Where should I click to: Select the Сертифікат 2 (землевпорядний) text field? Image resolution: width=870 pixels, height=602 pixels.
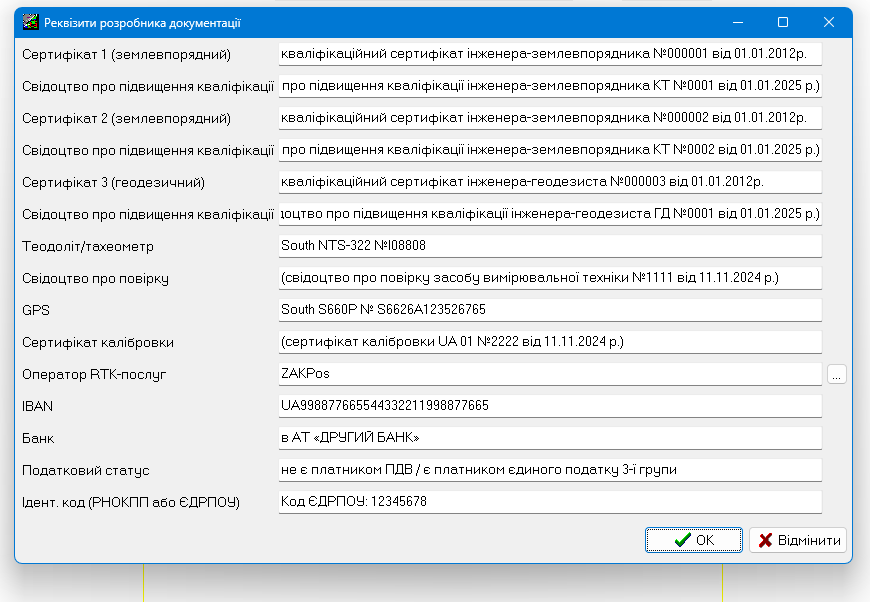pos(549,118)
